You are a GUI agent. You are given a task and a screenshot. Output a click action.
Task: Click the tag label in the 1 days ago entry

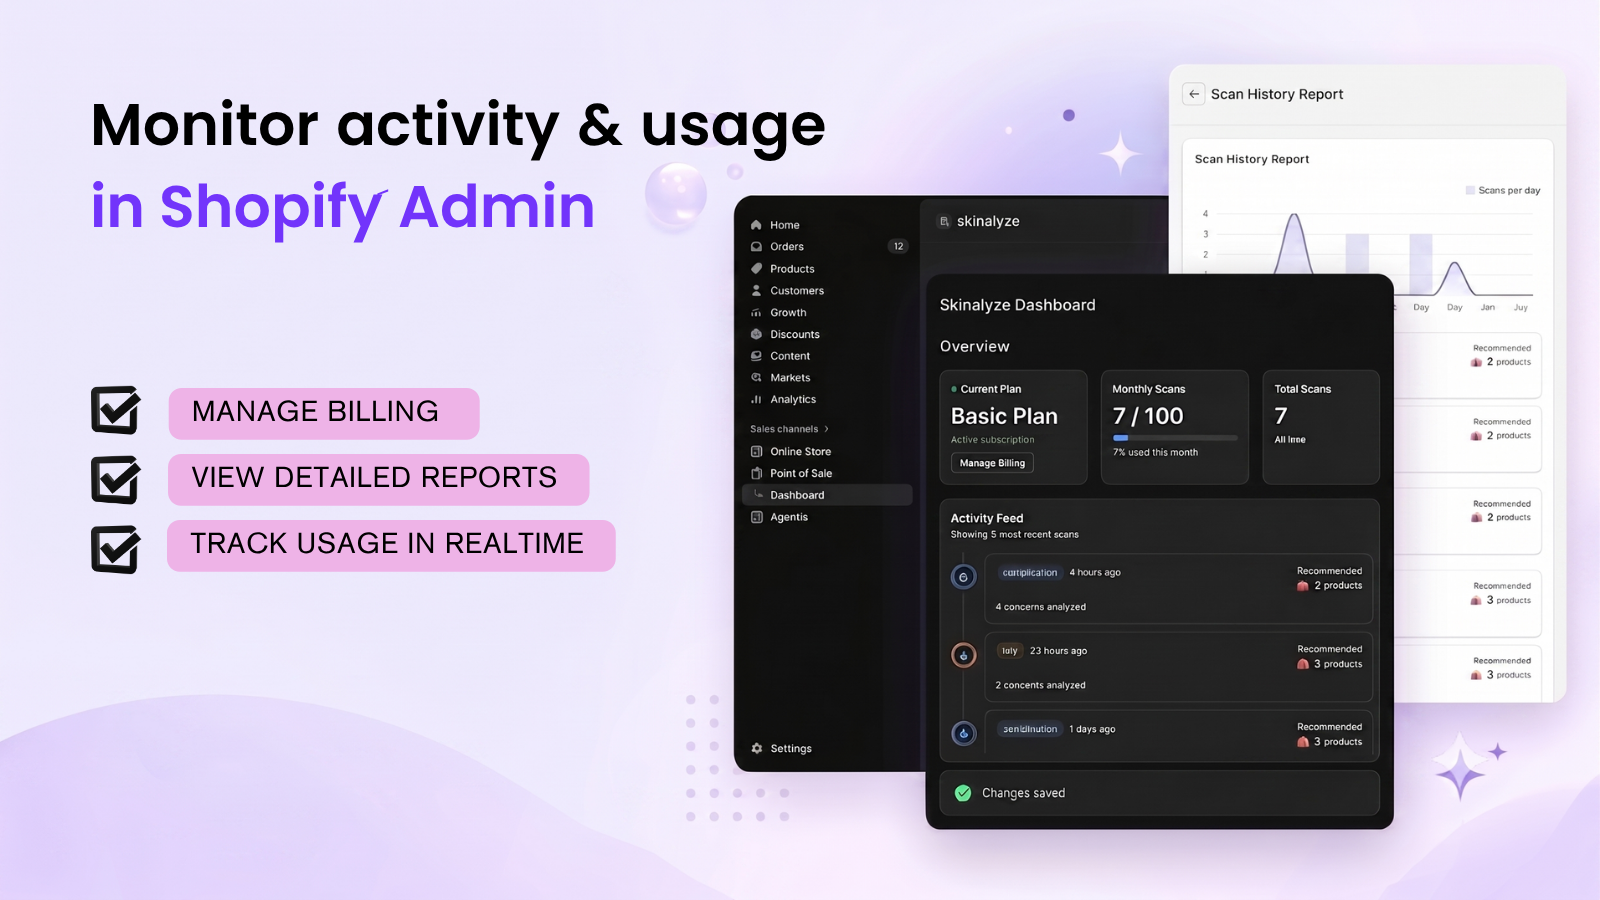1030,729
